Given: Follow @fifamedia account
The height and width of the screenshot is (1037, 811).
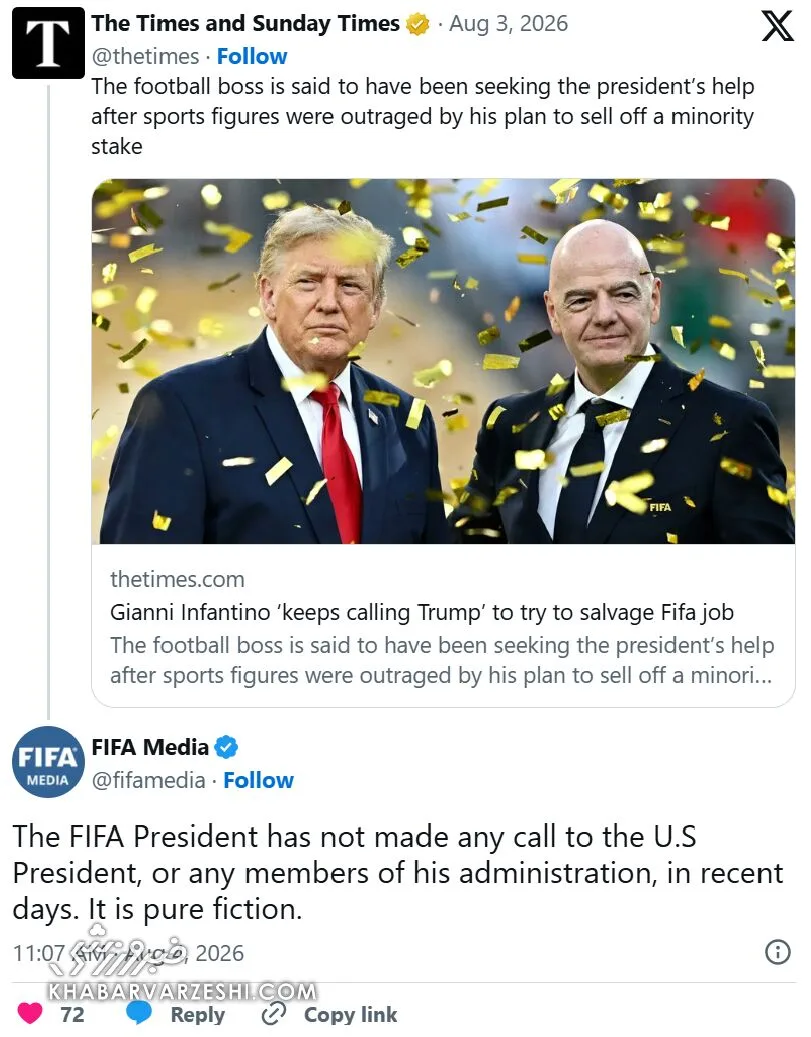Looking at the screenshot, I should coord(259,780).
